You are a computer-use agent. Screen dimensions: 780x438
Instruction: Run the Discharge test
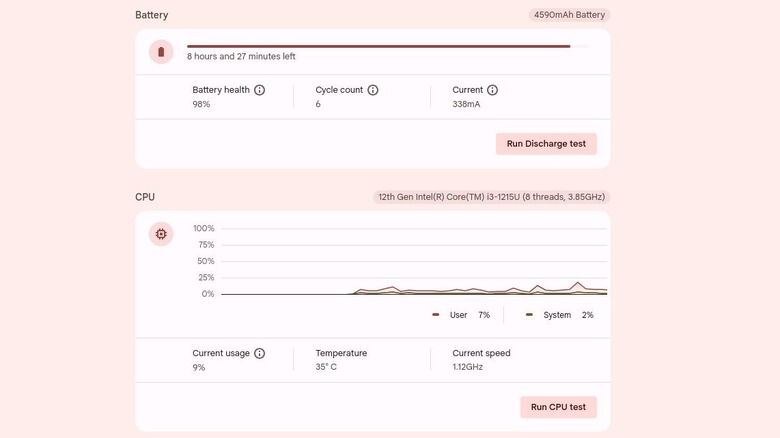pos(546,144)
